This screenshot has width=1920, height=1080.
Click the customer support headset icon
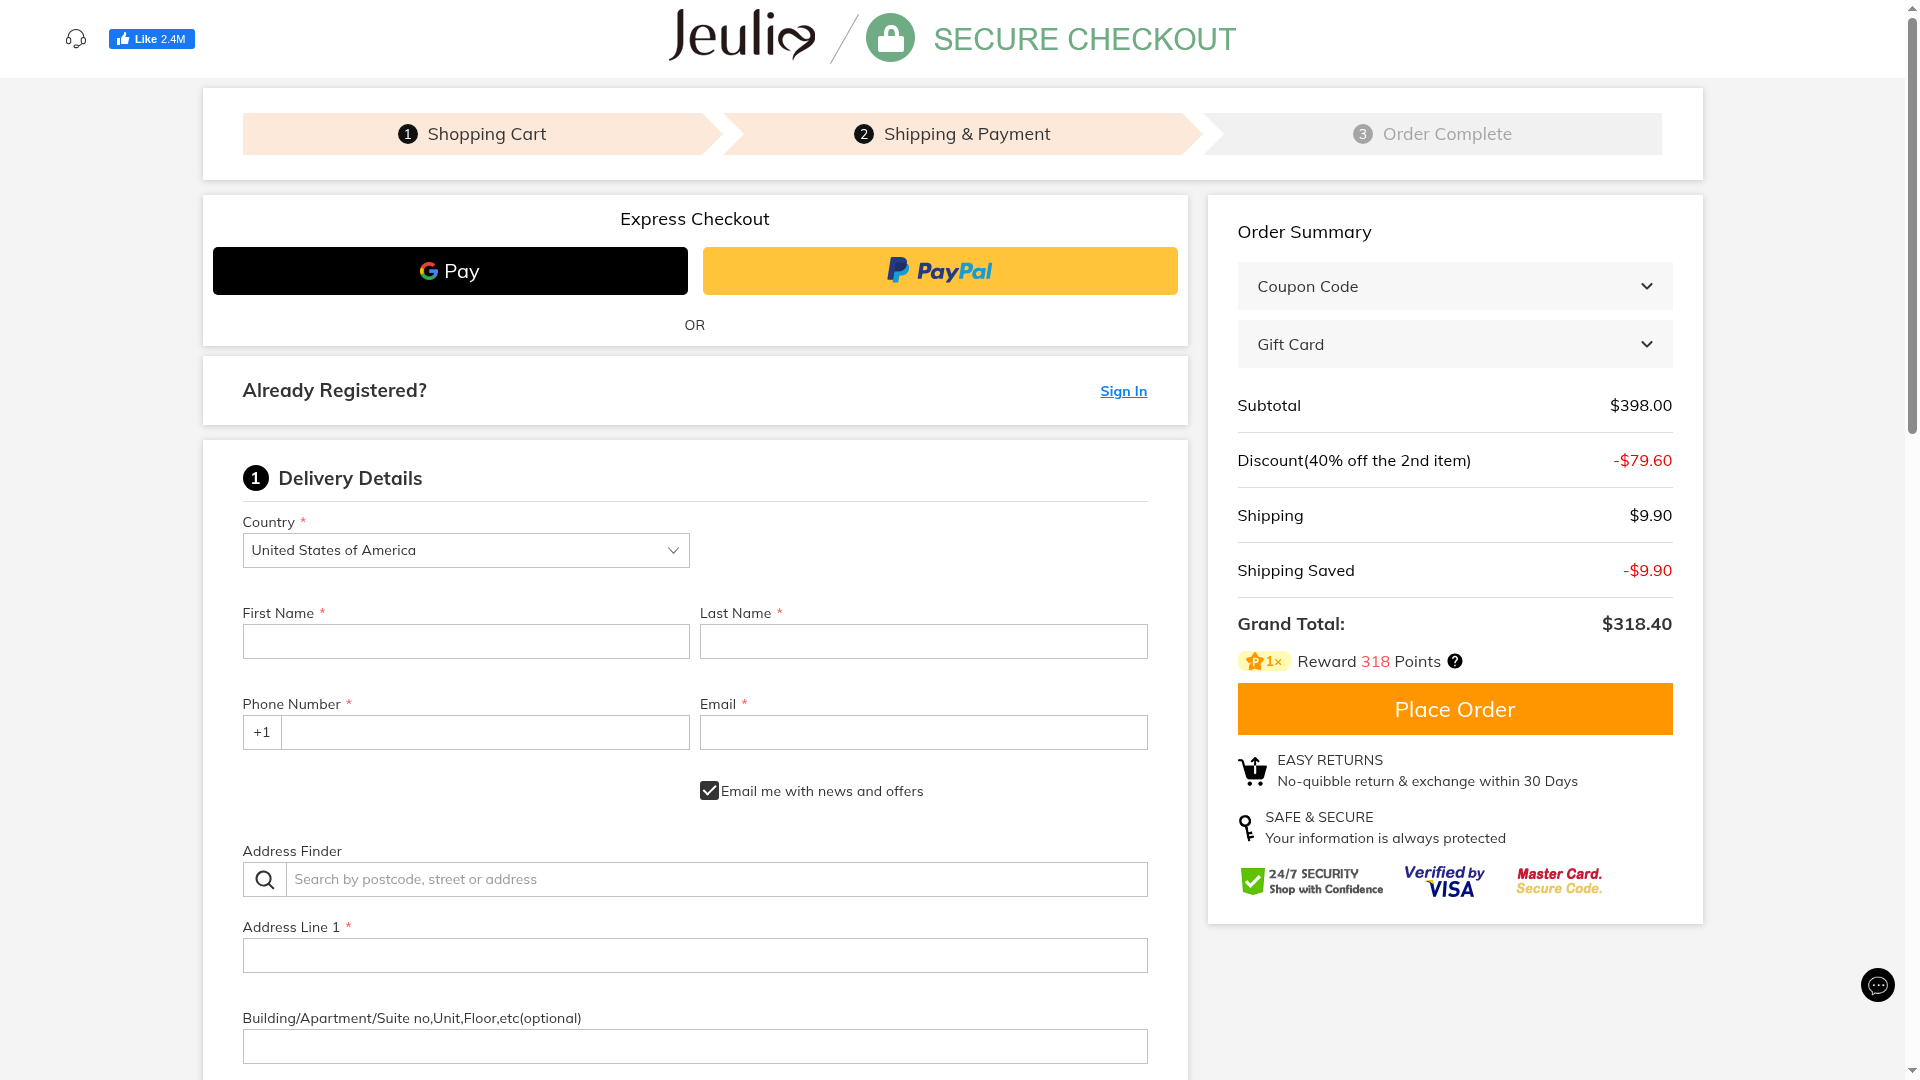(76, 39)
